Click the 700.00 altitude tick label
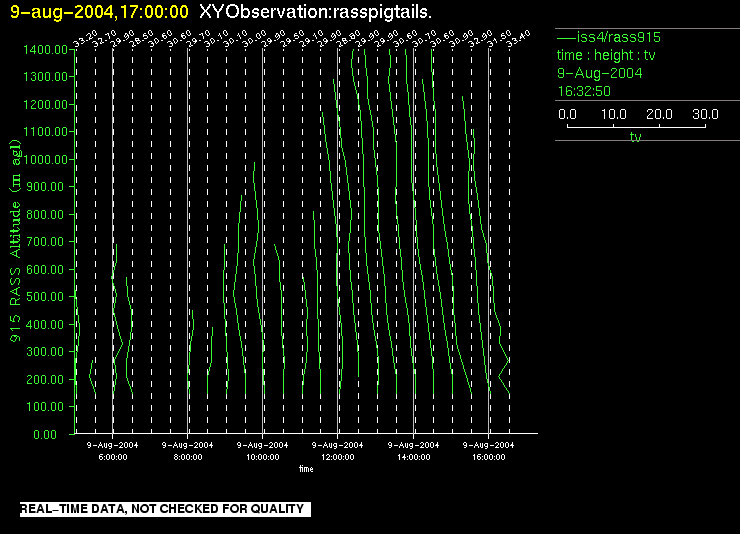 pyautogui.click(x=49, y=242)
